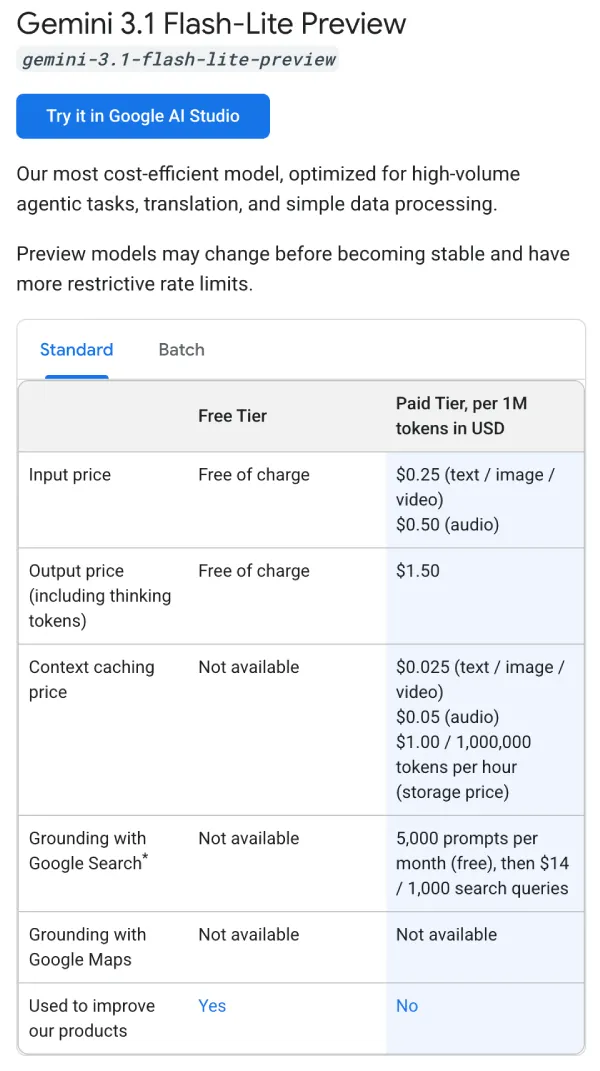Click the $0.025 context caching price text
This screenshot has width=600, height=1071.
(x=480, y=679)
